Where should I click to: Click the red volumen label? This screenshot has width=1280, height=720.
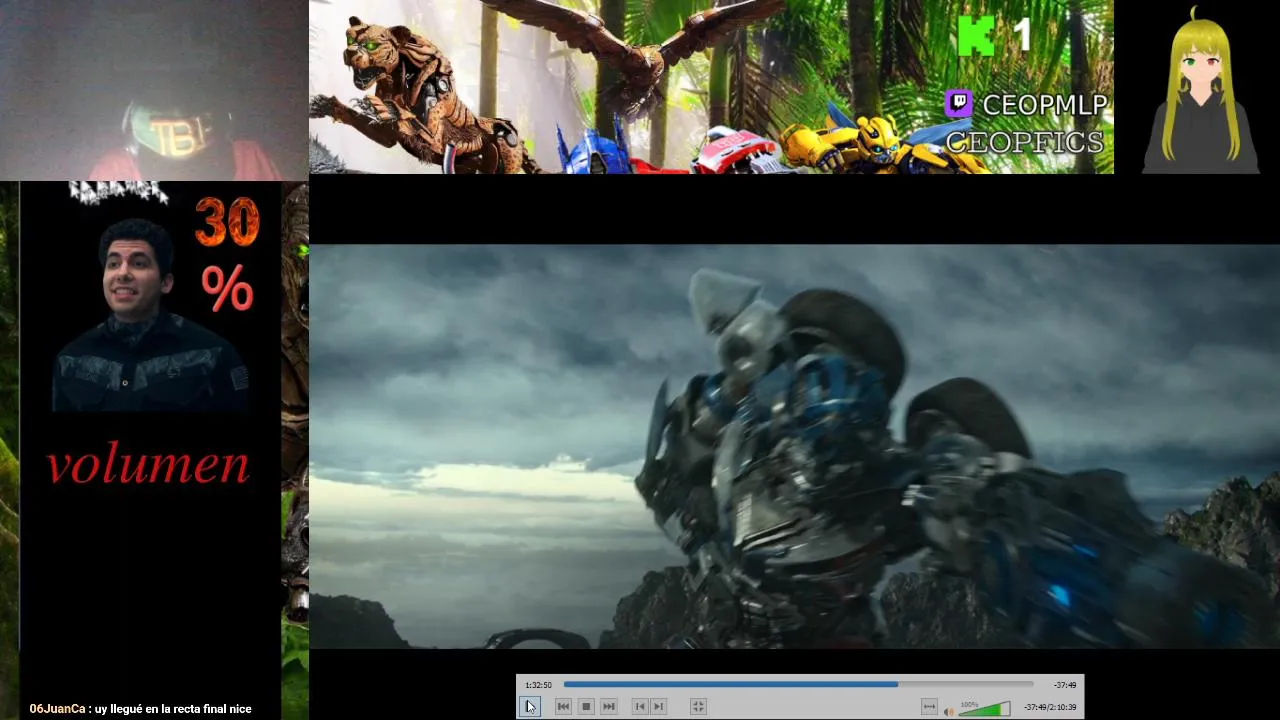click(148, 464)
